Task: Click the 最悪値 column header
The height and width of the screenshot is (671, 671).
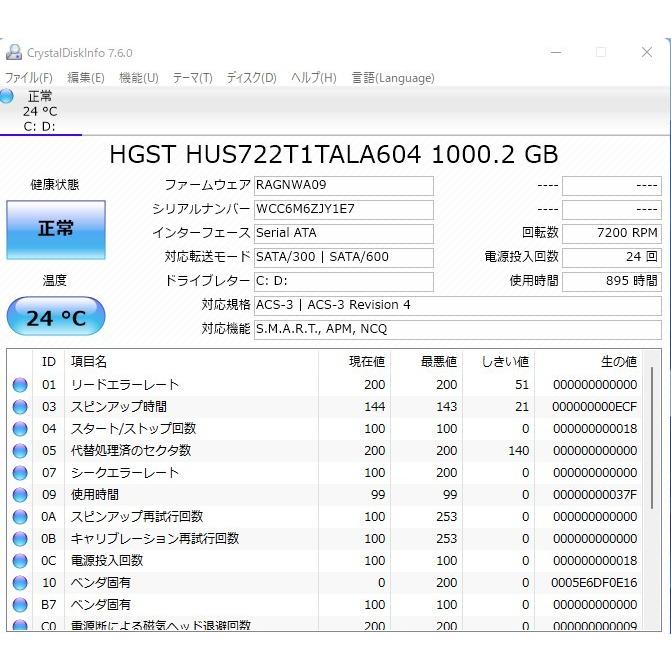Action: click(427, 362)
